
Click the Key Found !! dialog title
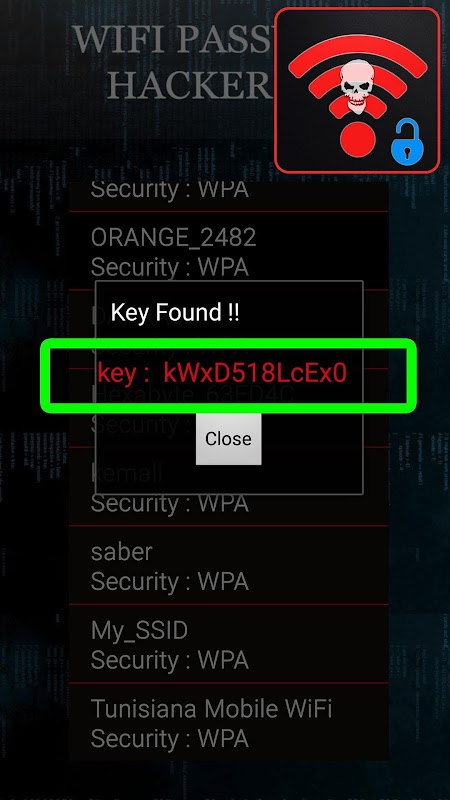[x=174, y=312]
